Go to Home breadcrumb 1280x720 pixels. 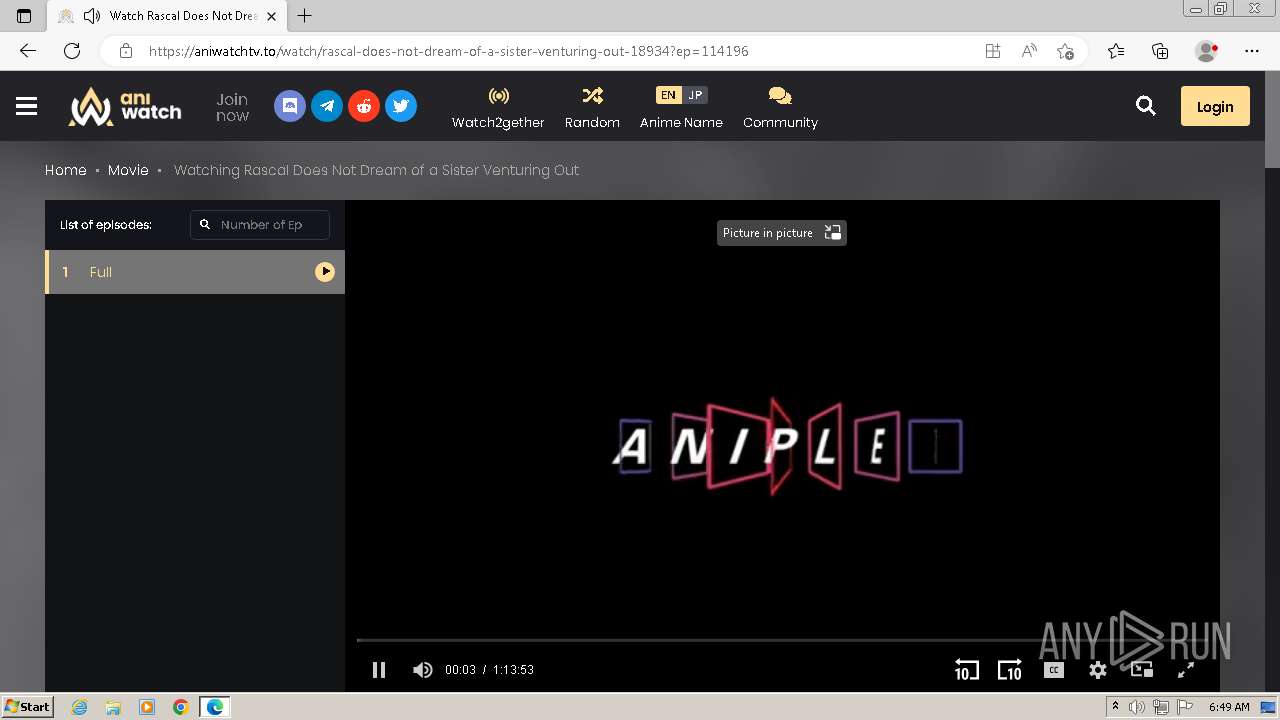click(x=66, y=170)
